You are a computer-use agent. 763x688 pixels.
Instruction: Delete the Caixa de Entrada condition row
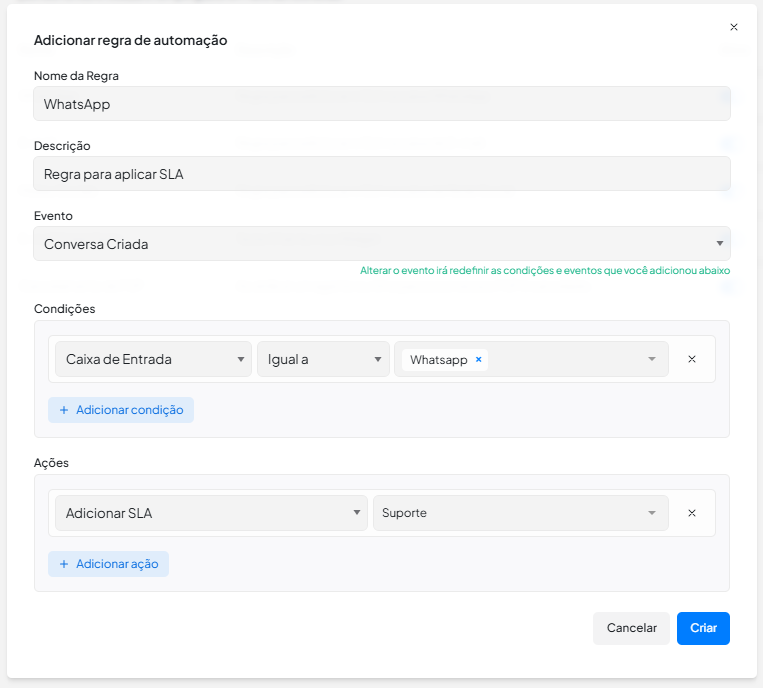point(691,359)
